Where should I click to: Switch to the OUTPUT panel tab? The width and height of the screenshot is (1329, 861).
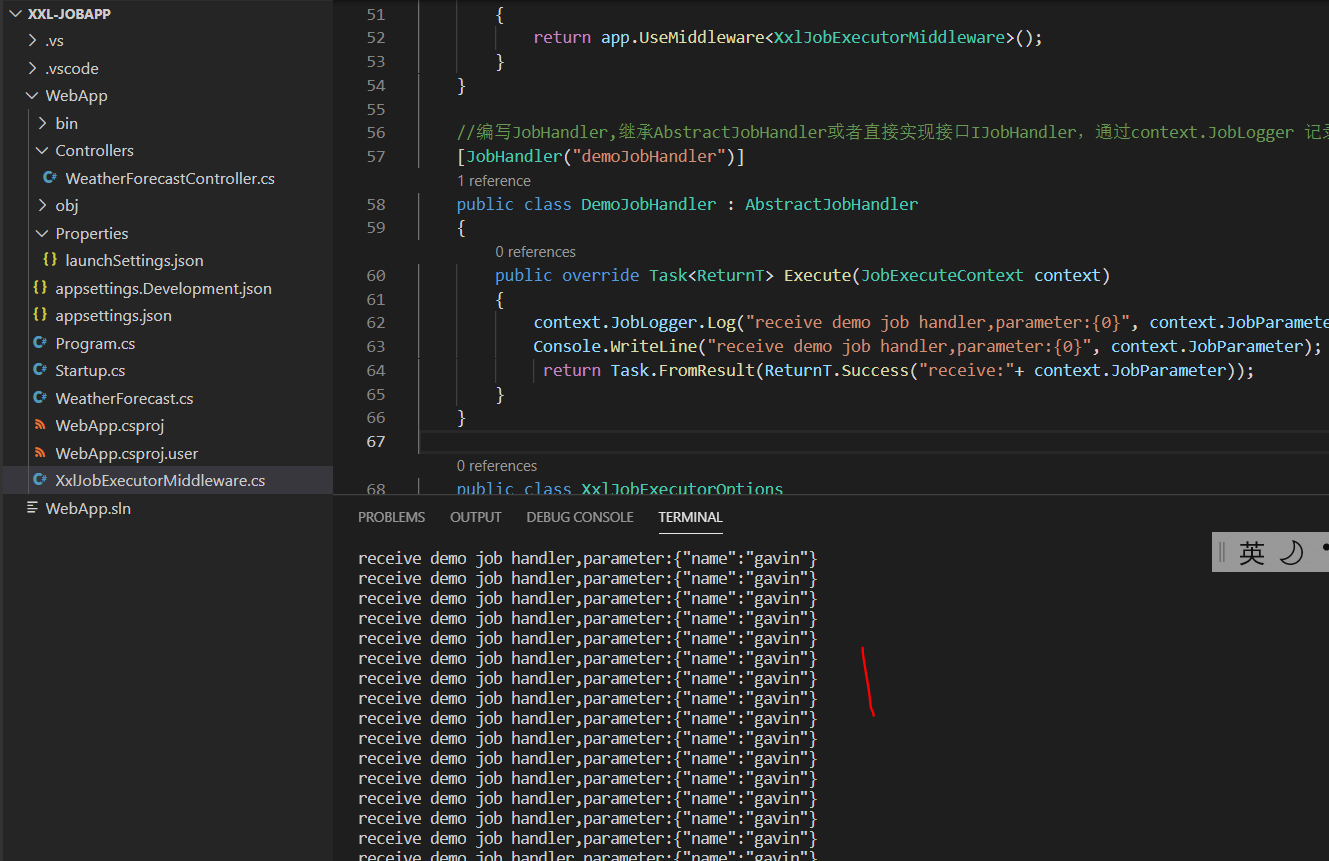(x=476, y=518)
